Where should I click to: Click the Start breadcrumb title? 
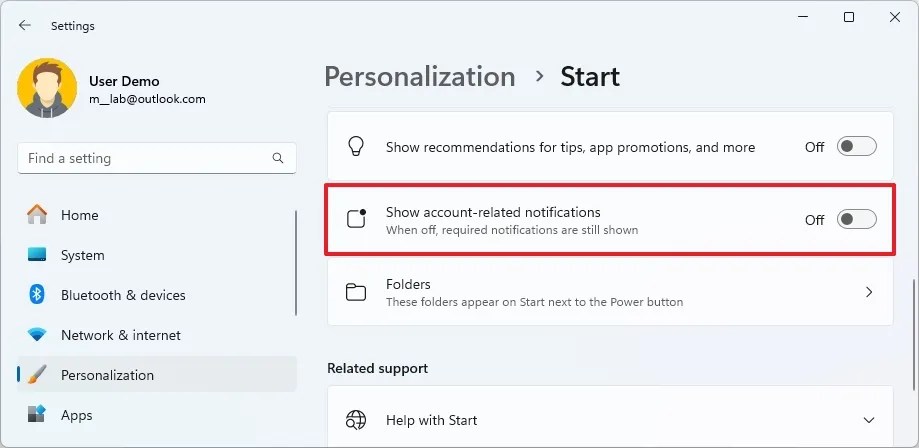(x=590, y=77)
